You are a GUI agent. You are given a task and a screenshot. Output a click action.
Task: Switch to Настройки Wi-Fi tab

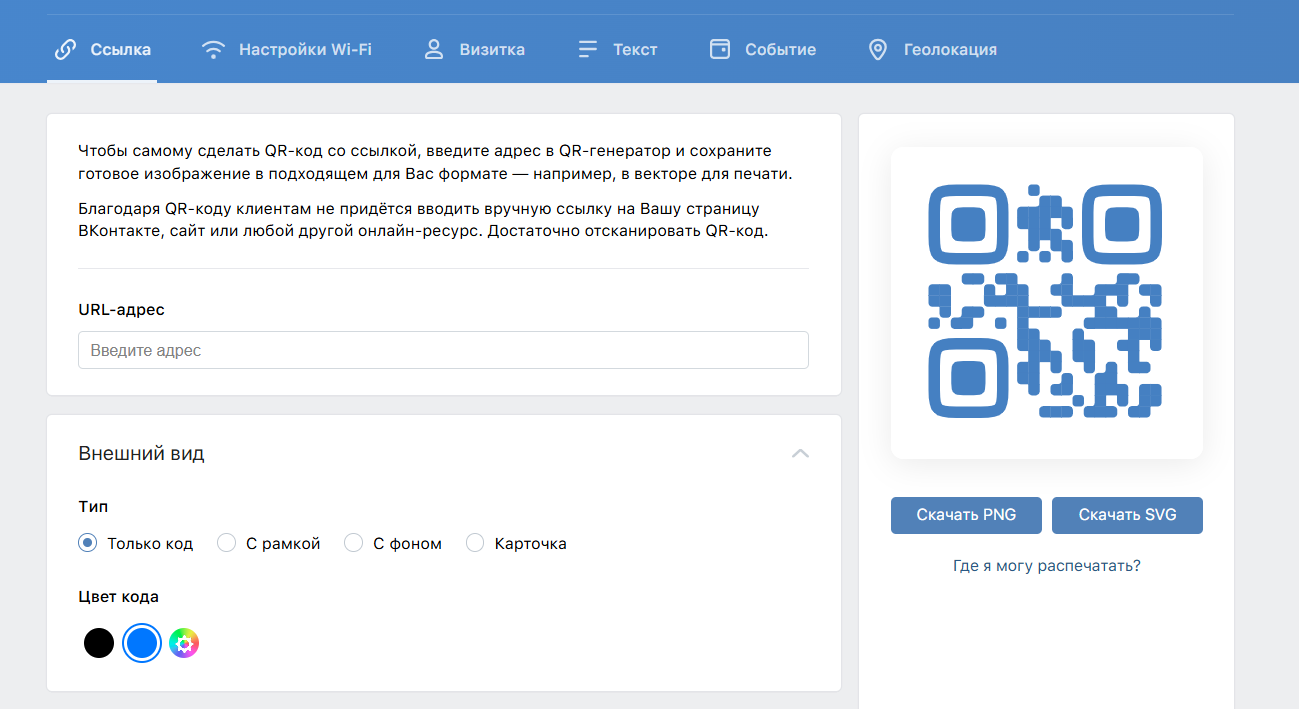(287, 49)
